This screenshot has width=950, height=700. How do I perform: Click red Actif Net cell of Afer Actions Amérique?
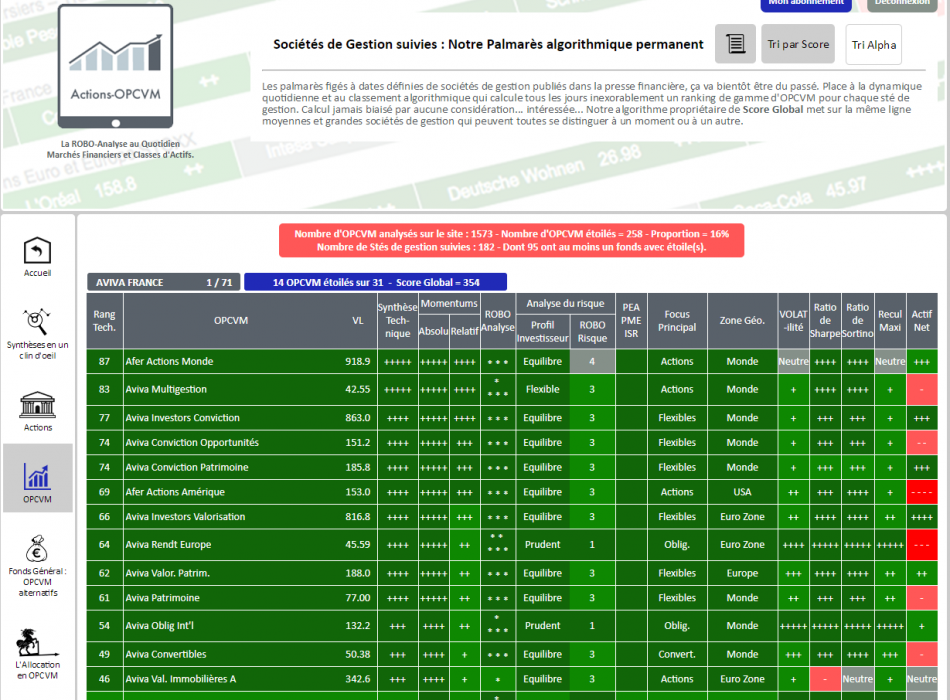tap(922, 492)
